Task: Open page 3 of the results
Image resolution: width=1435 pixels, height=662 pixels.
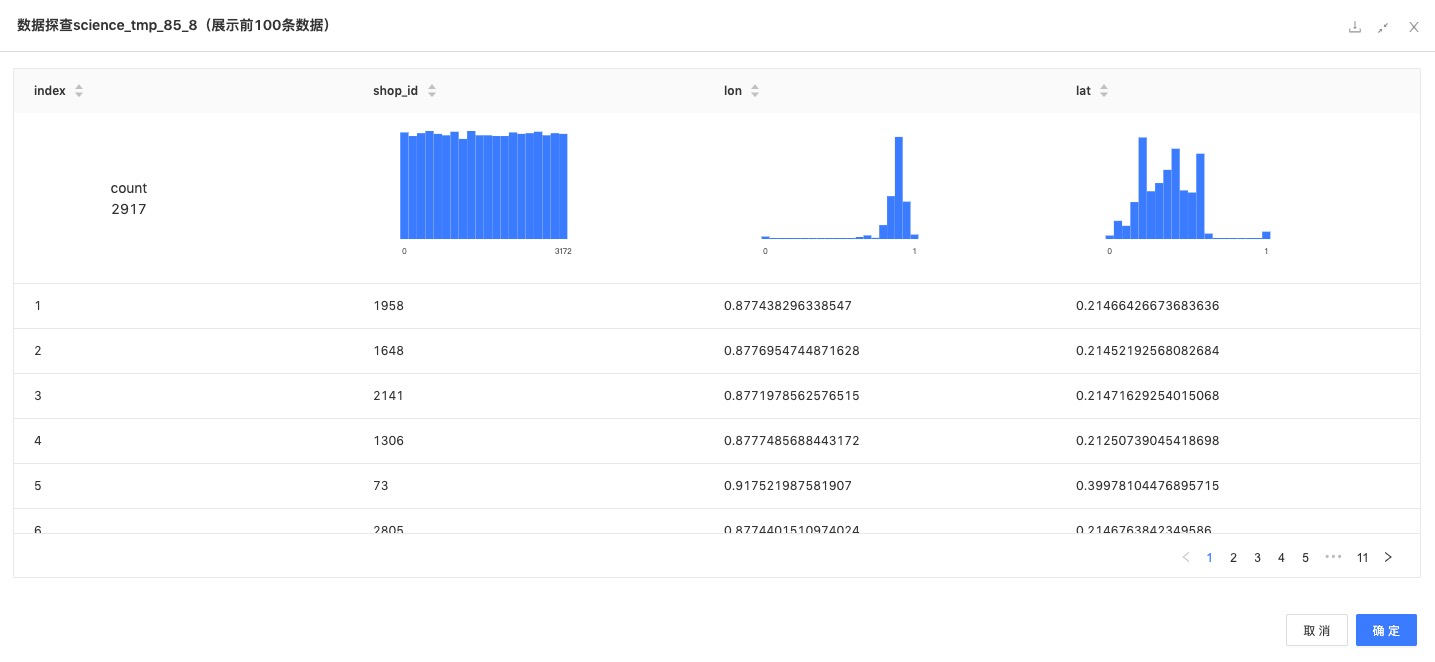Action: [1257, 558]
